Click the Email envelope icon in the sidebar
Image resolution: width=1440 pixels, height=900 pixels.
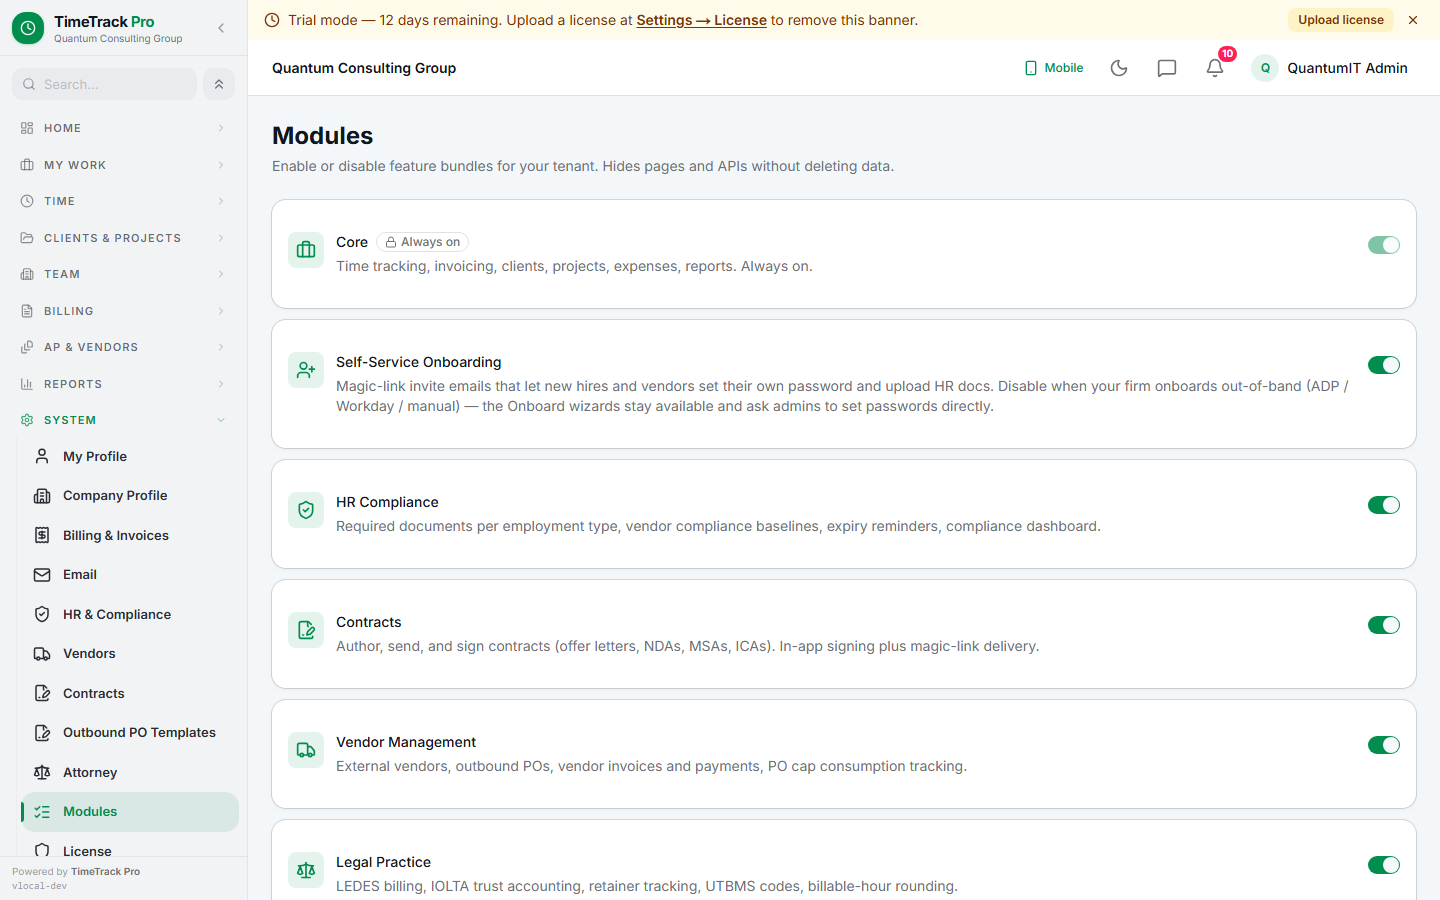(42, 575)
